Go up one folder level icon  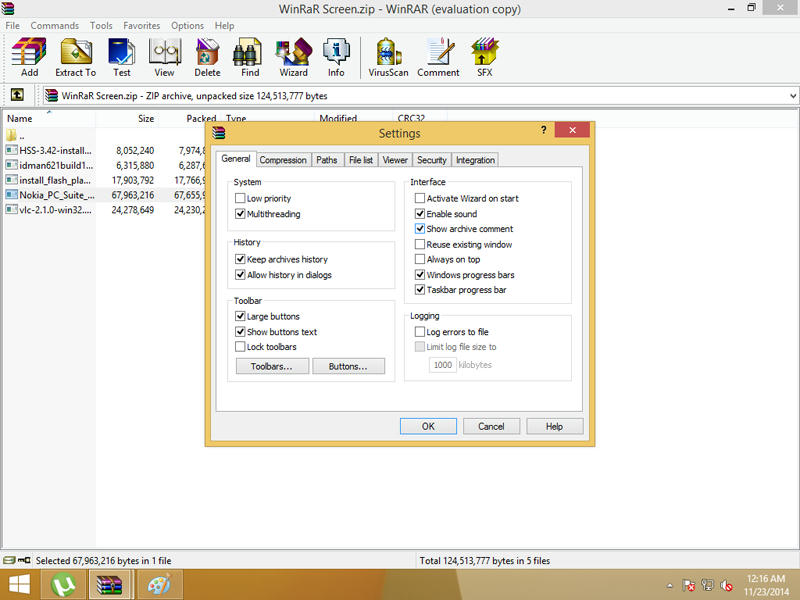[x=17, y=95]
